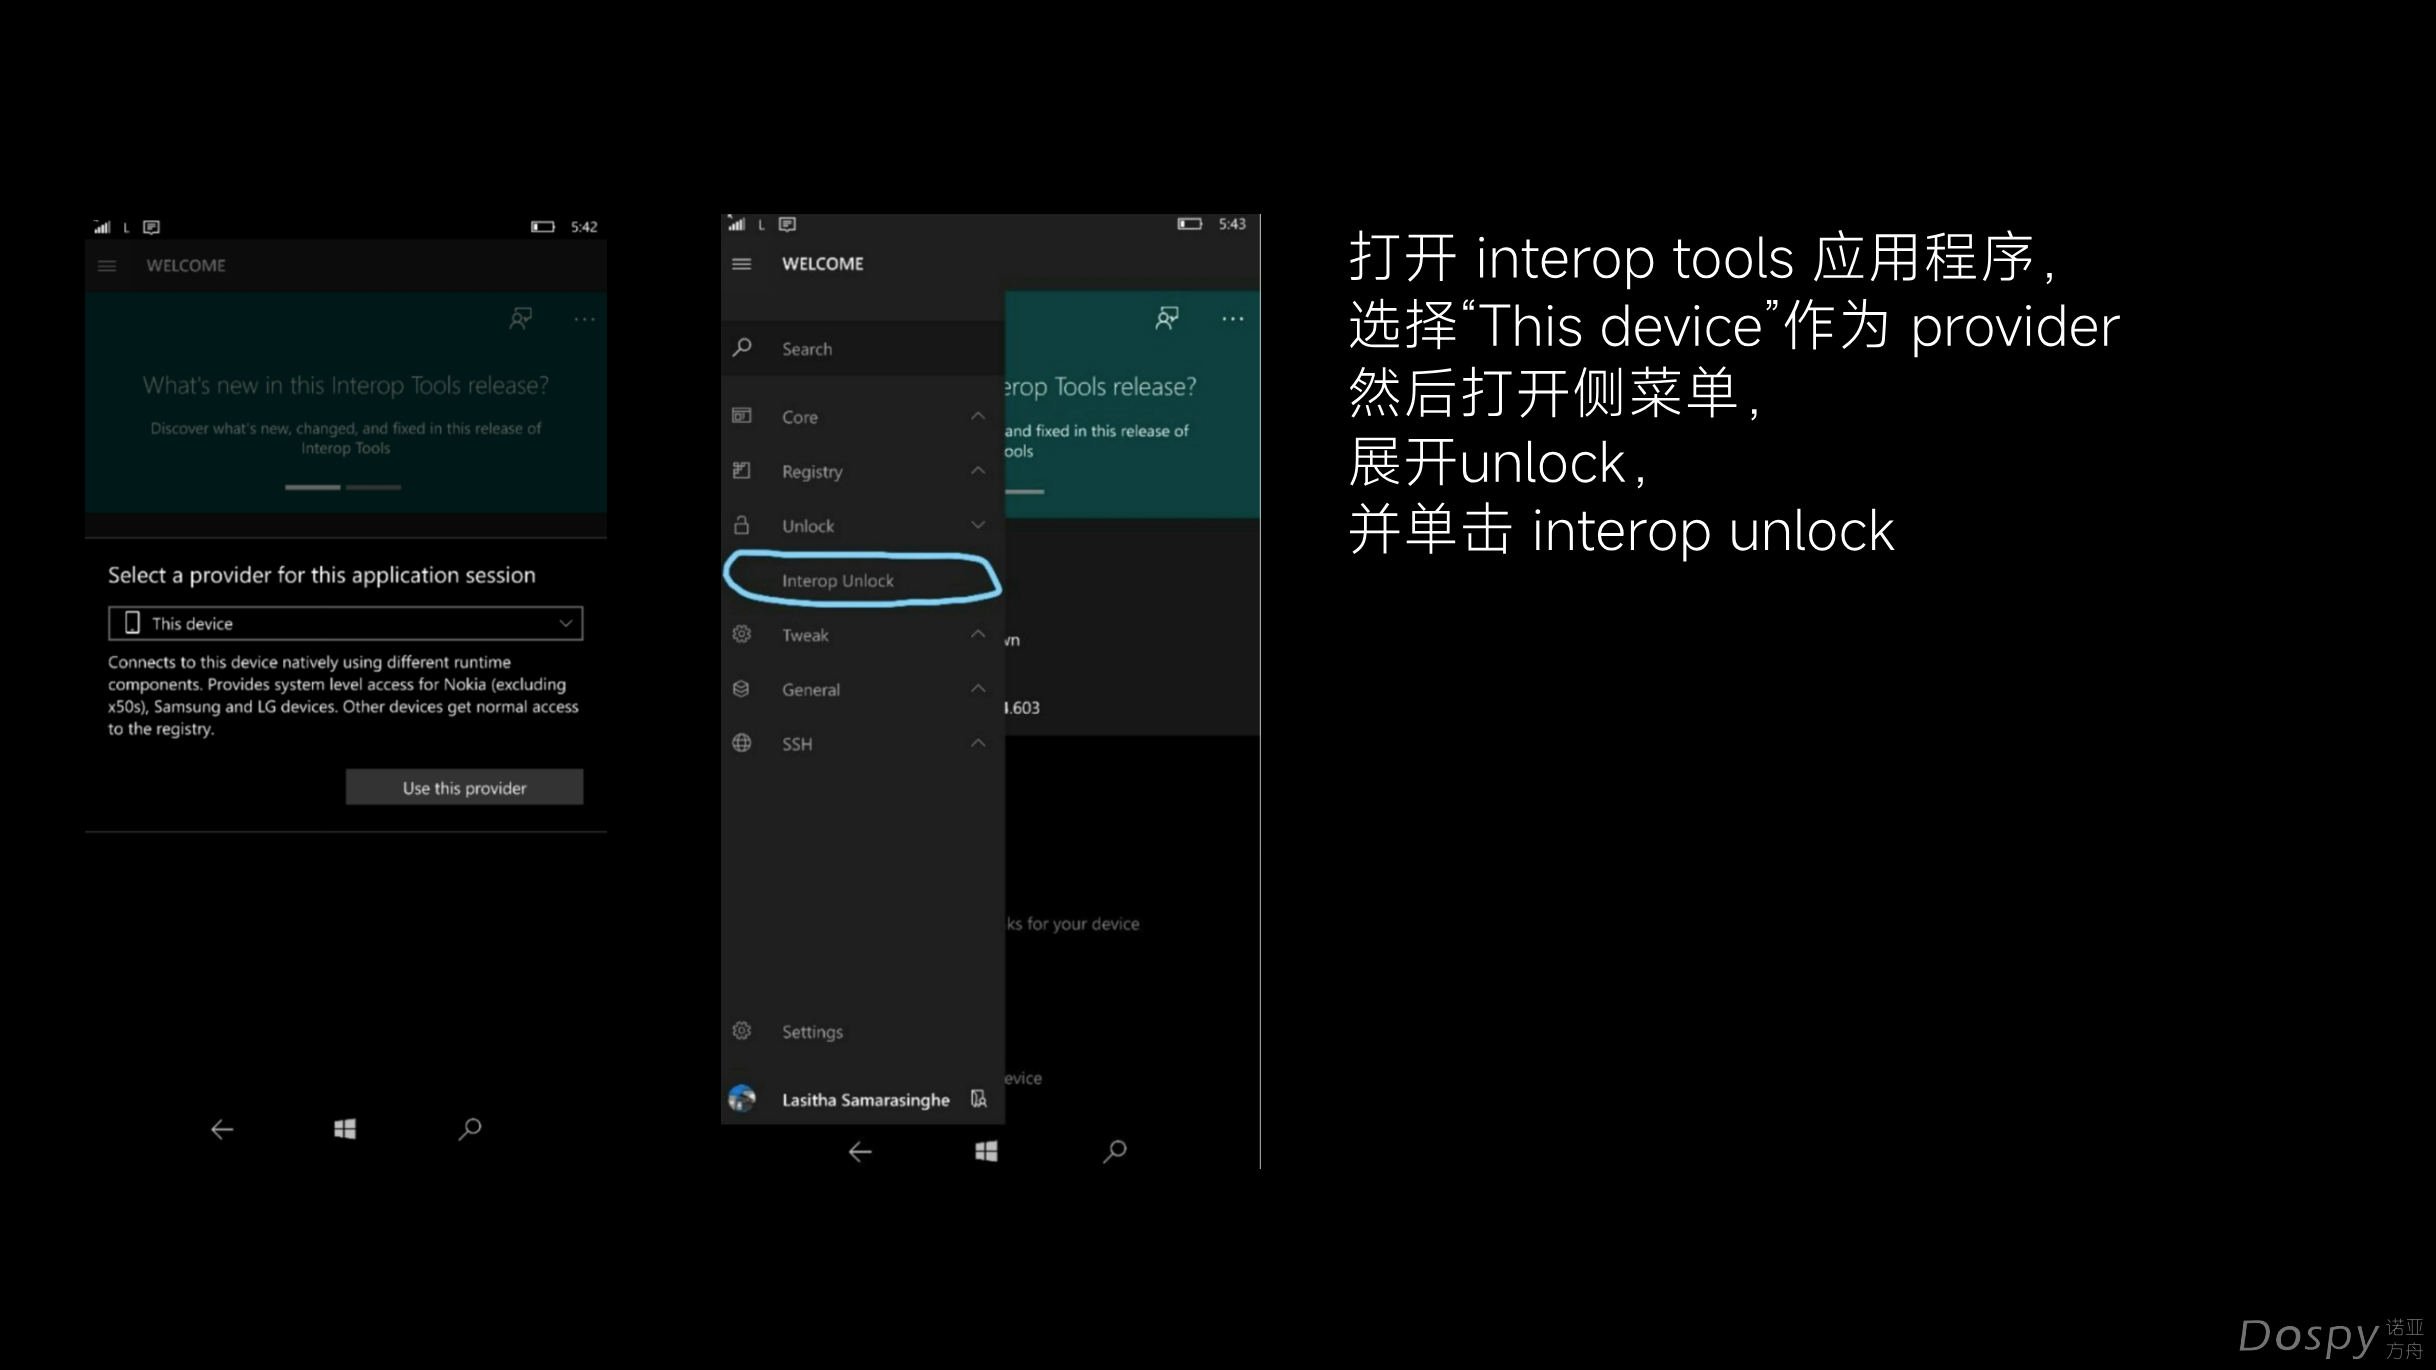Image resolution: width=2436 pixels, height=1370 pixels.
Task: Click the General section icon
Action: click(741, 689)
